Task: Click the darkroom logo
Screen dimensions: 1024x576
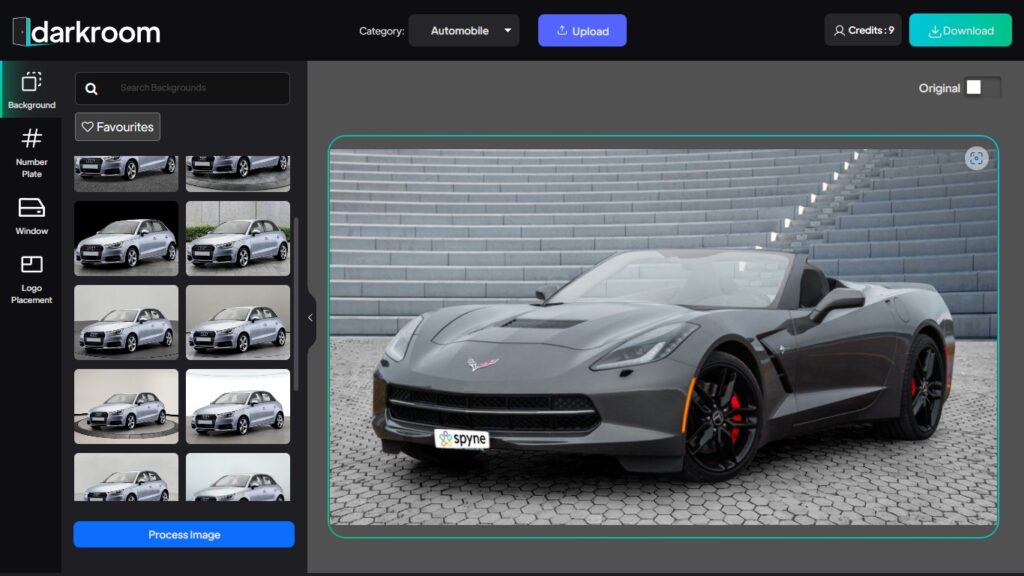Action: (87, 31)
